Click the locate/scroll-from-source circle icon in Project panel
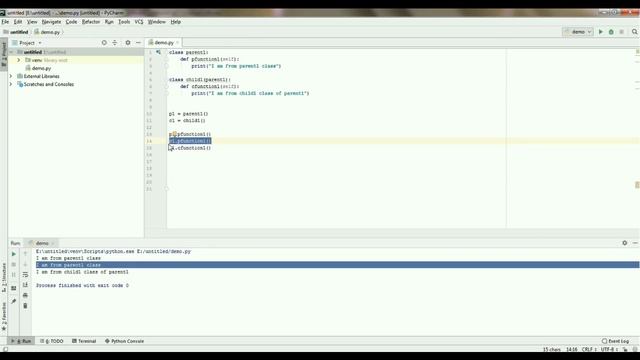This screenshot has height=360, width=640. click(104, 43)
